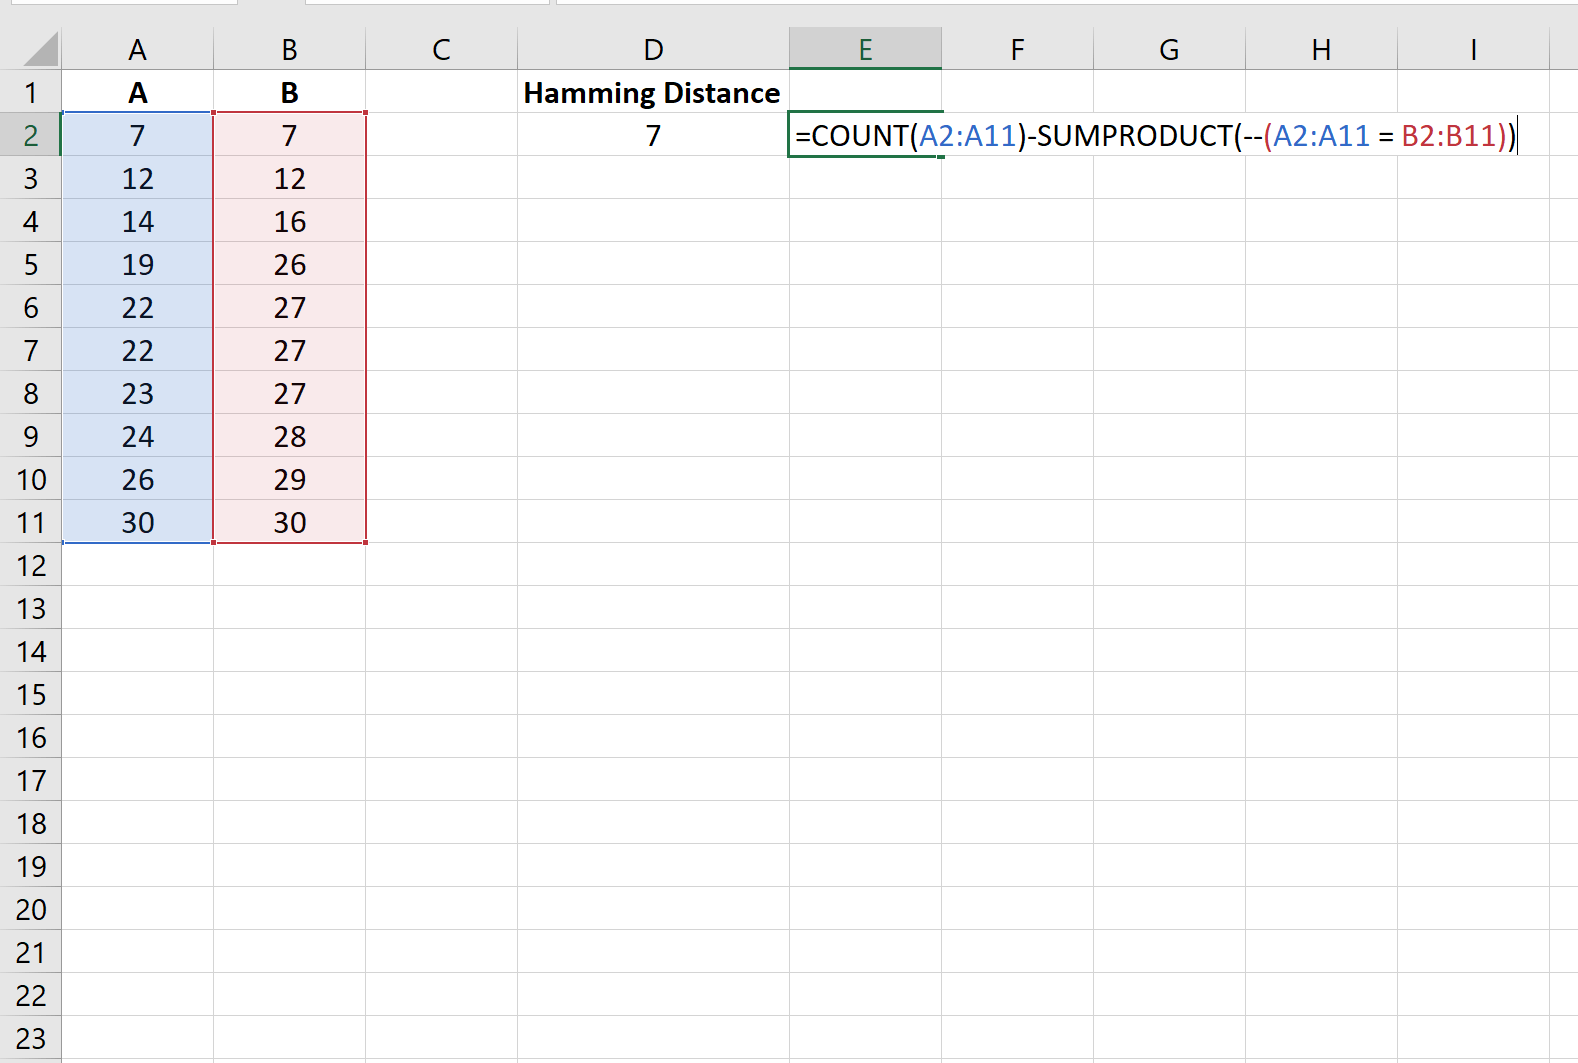
Task: Select column H header
Action: (1322, 49)
